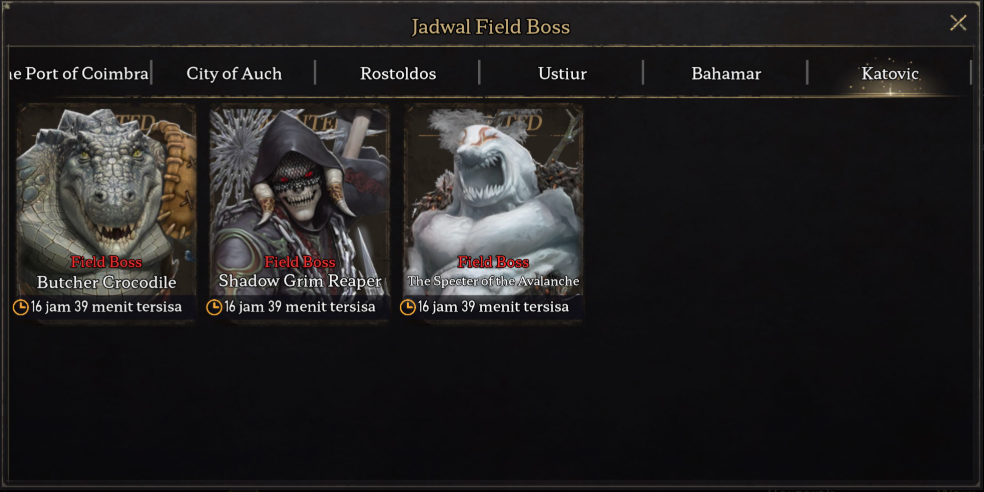Click clock icon under Specter of the Avalanche

[x=408, y=307]
